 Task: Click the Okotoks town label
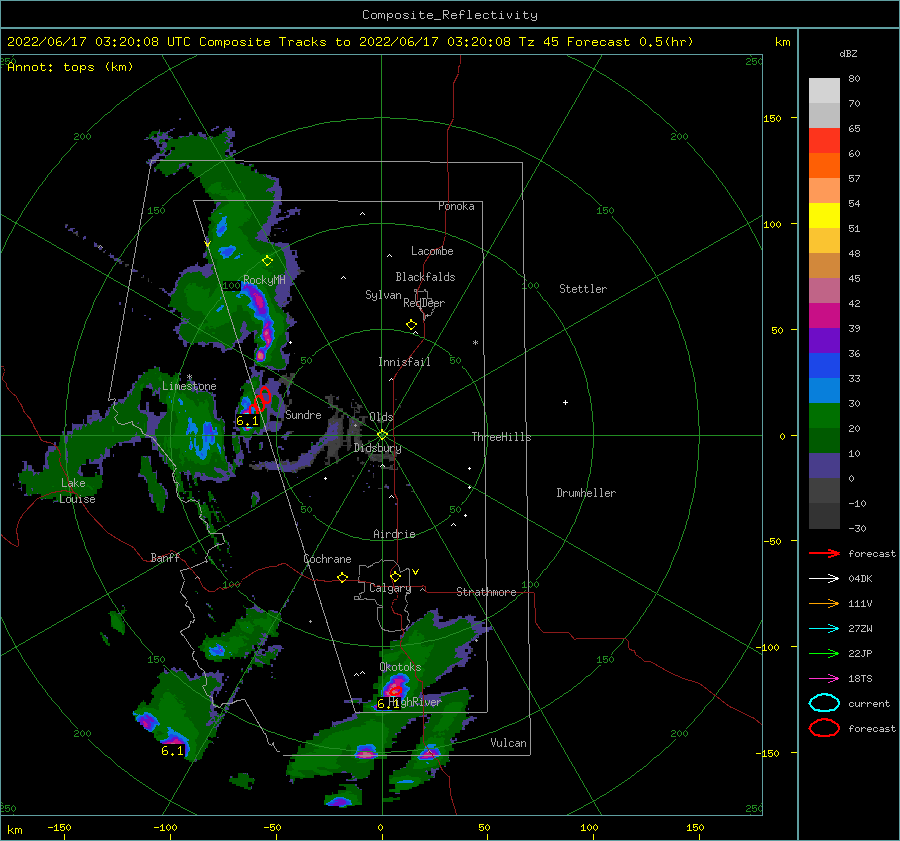click(400, 667)
